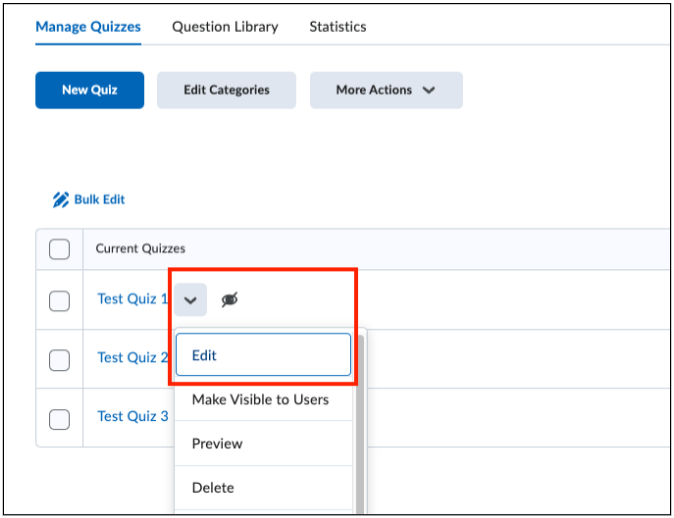Switch to the Manage Quizzes tab
The width and height of the screenshot is (674, 518).
point(88,27)
